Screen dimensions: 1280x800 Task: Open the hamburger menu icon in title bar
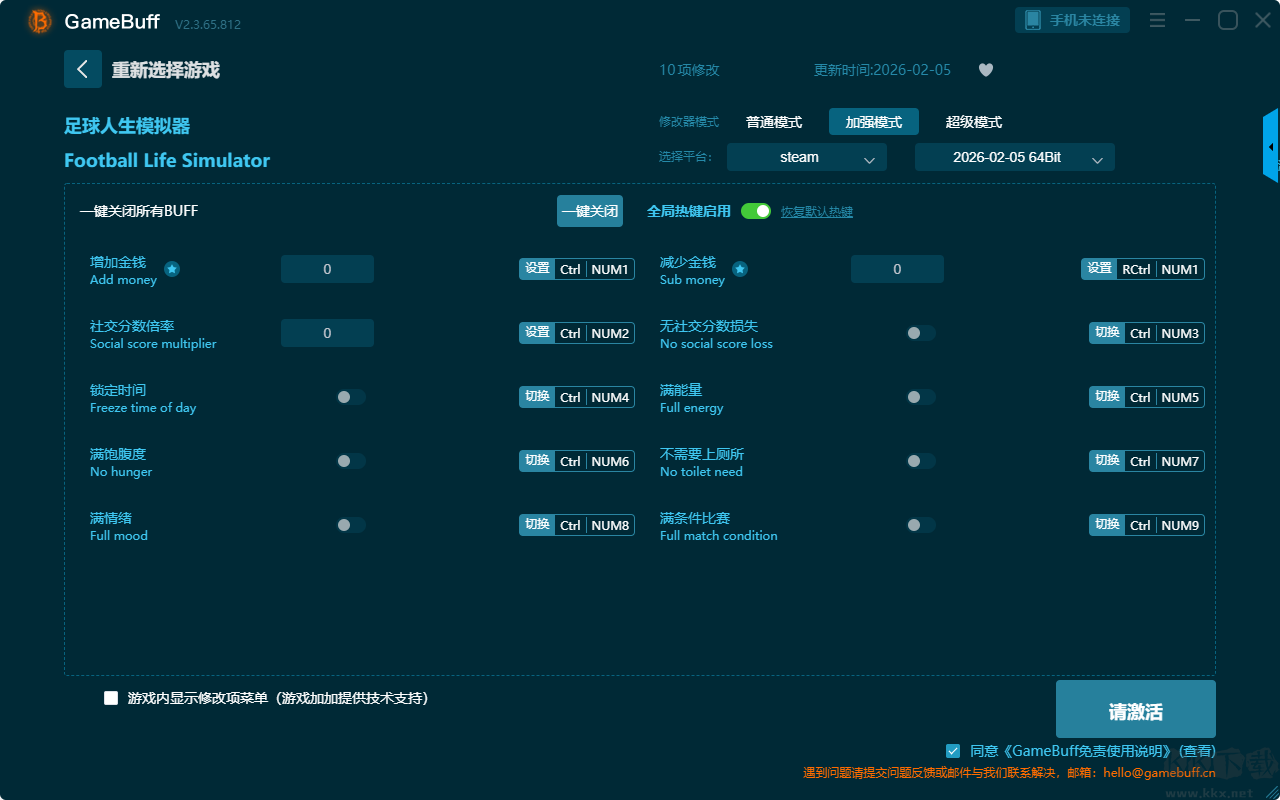click(1157, 20)
